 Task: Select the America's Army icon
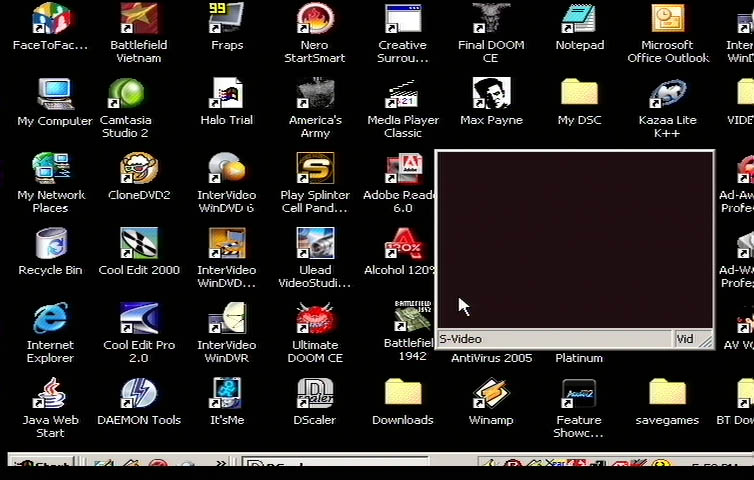coord(315,94)
